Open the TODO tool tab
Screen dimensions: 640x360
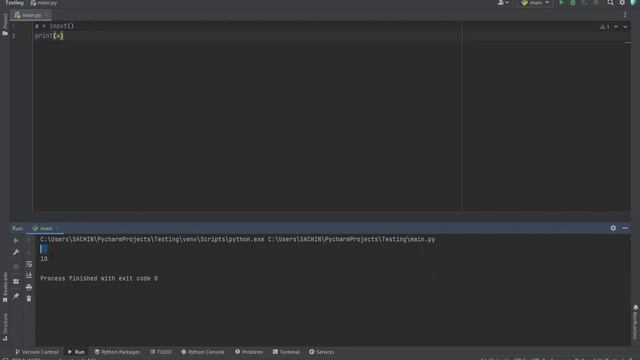point(161,352)
